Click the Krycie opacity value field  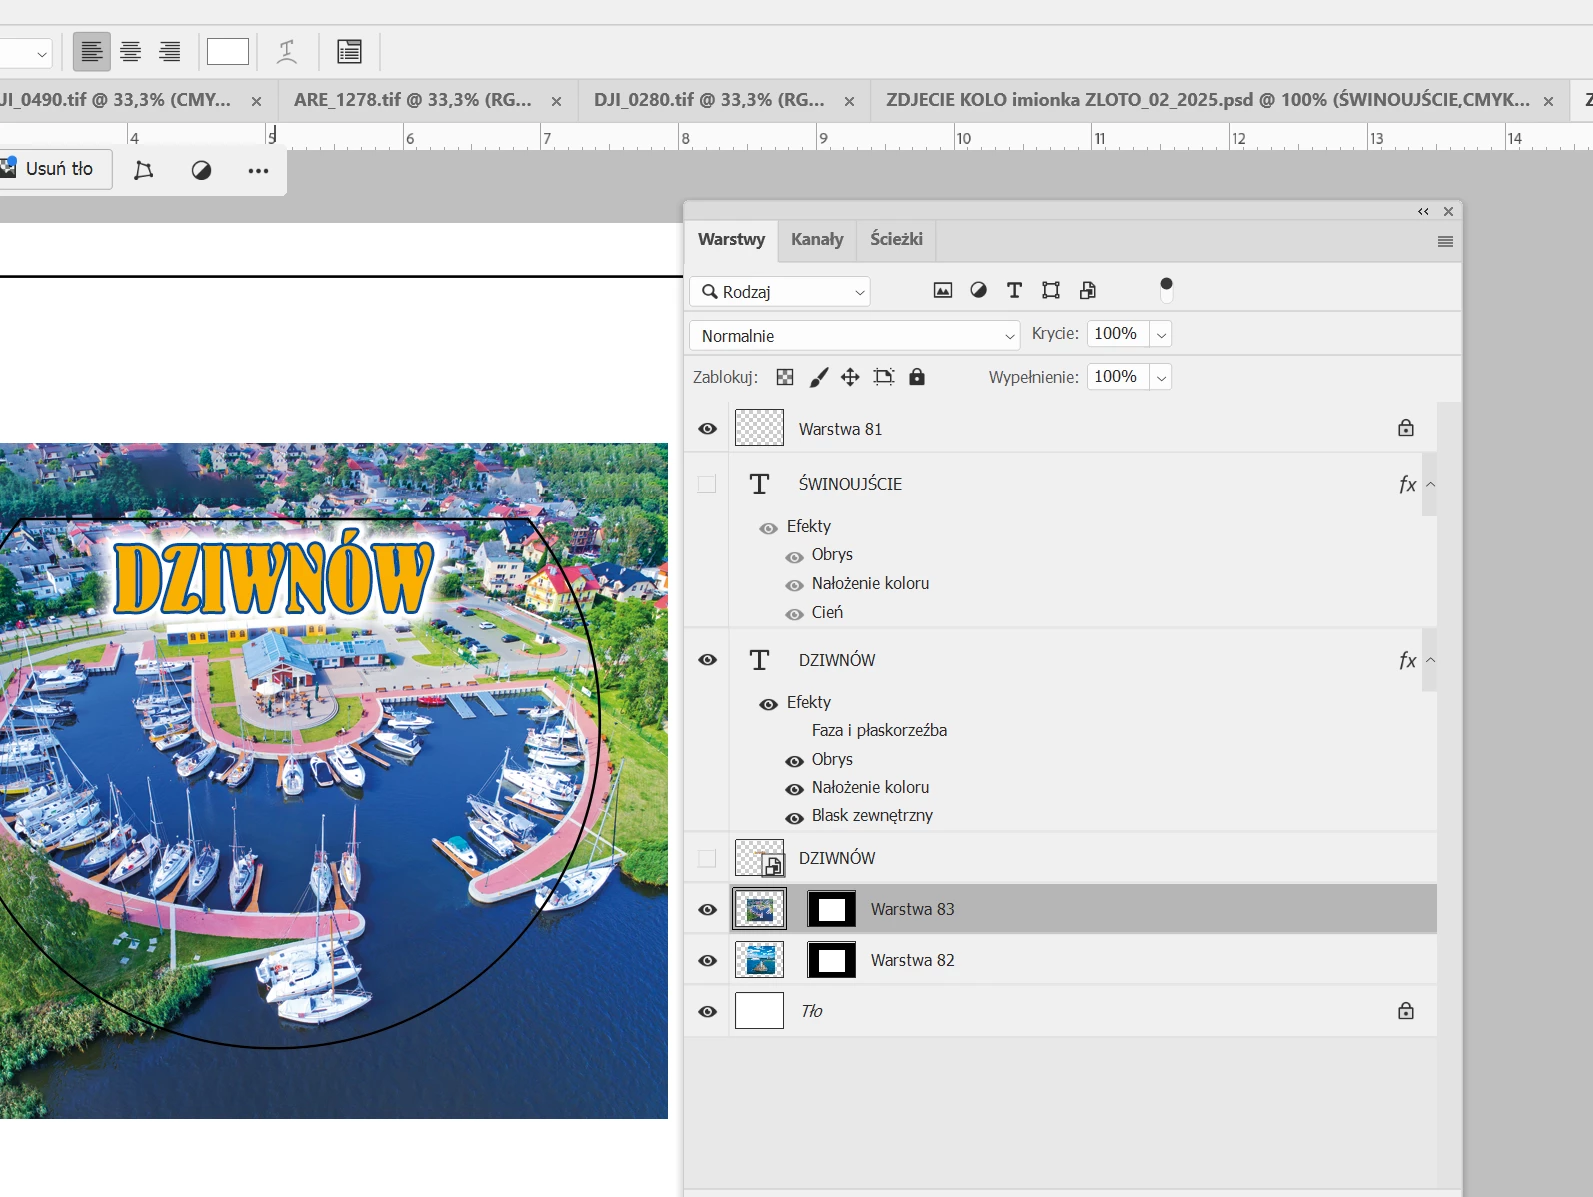(1118, 334)
